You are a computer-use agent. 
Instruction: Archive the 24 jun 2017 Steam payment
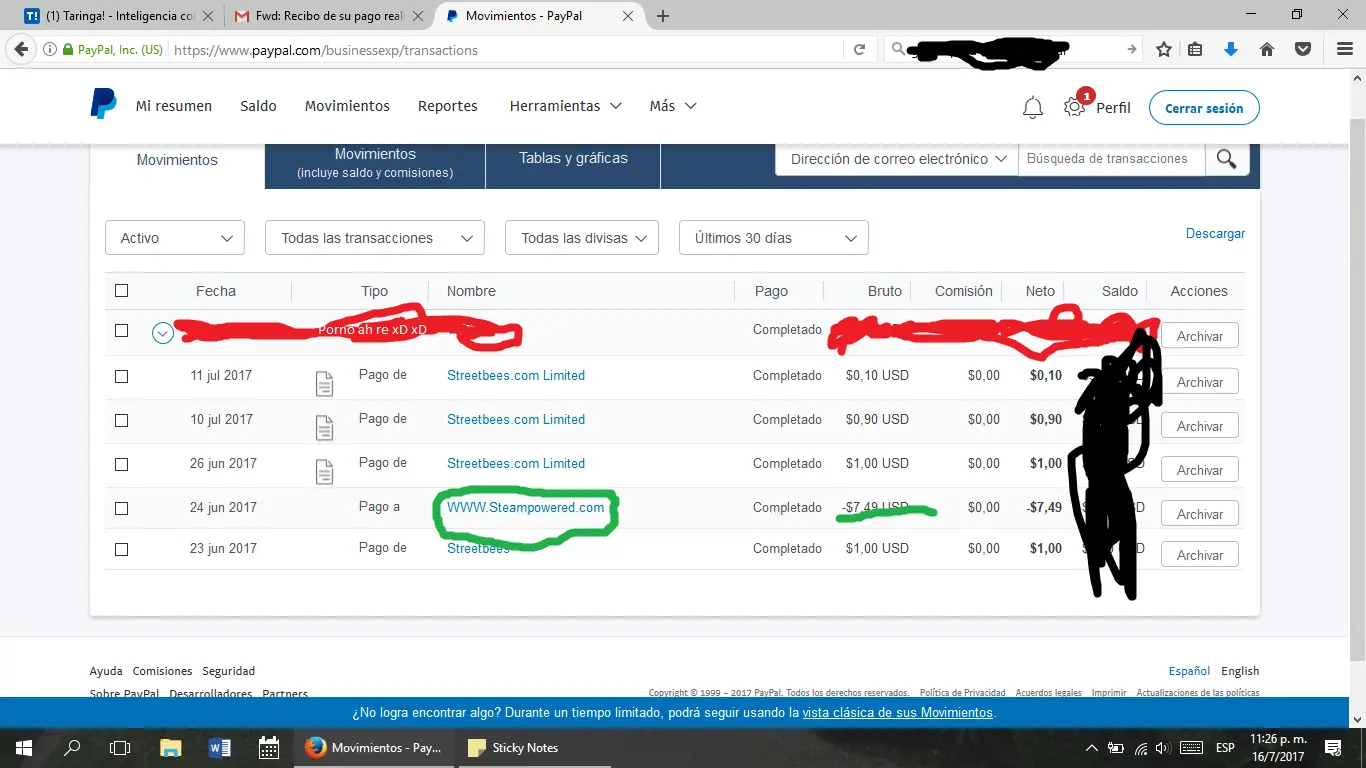(x=1200, y=514)
